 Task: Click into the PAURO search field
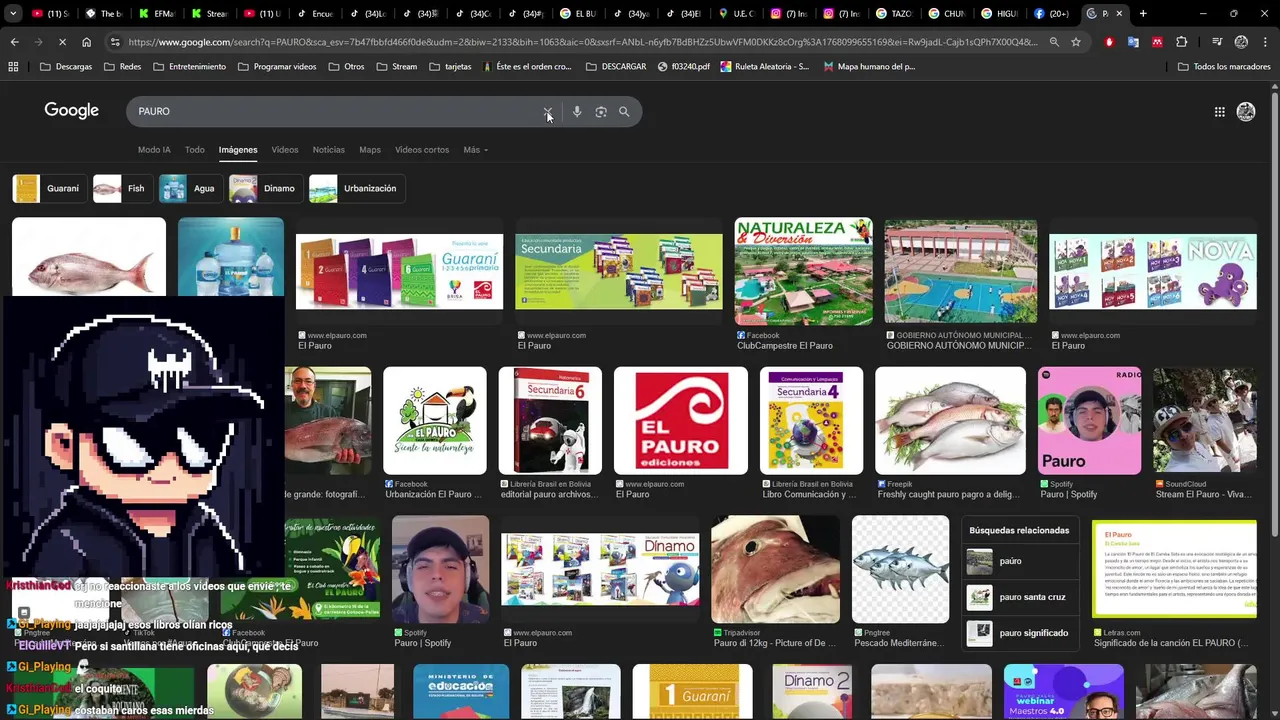[340, 112]
